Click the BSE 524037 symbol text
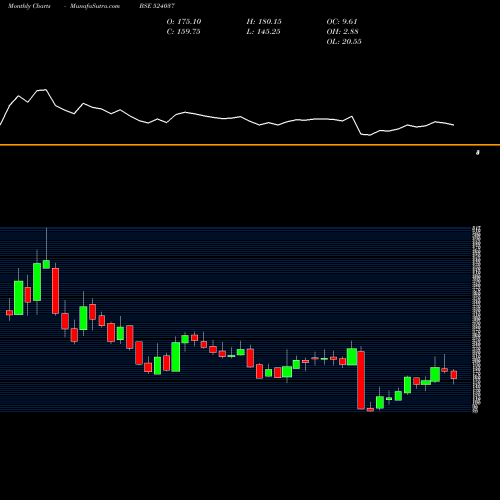This screenshot has height=500, width=500. click(x=157, y=6)
